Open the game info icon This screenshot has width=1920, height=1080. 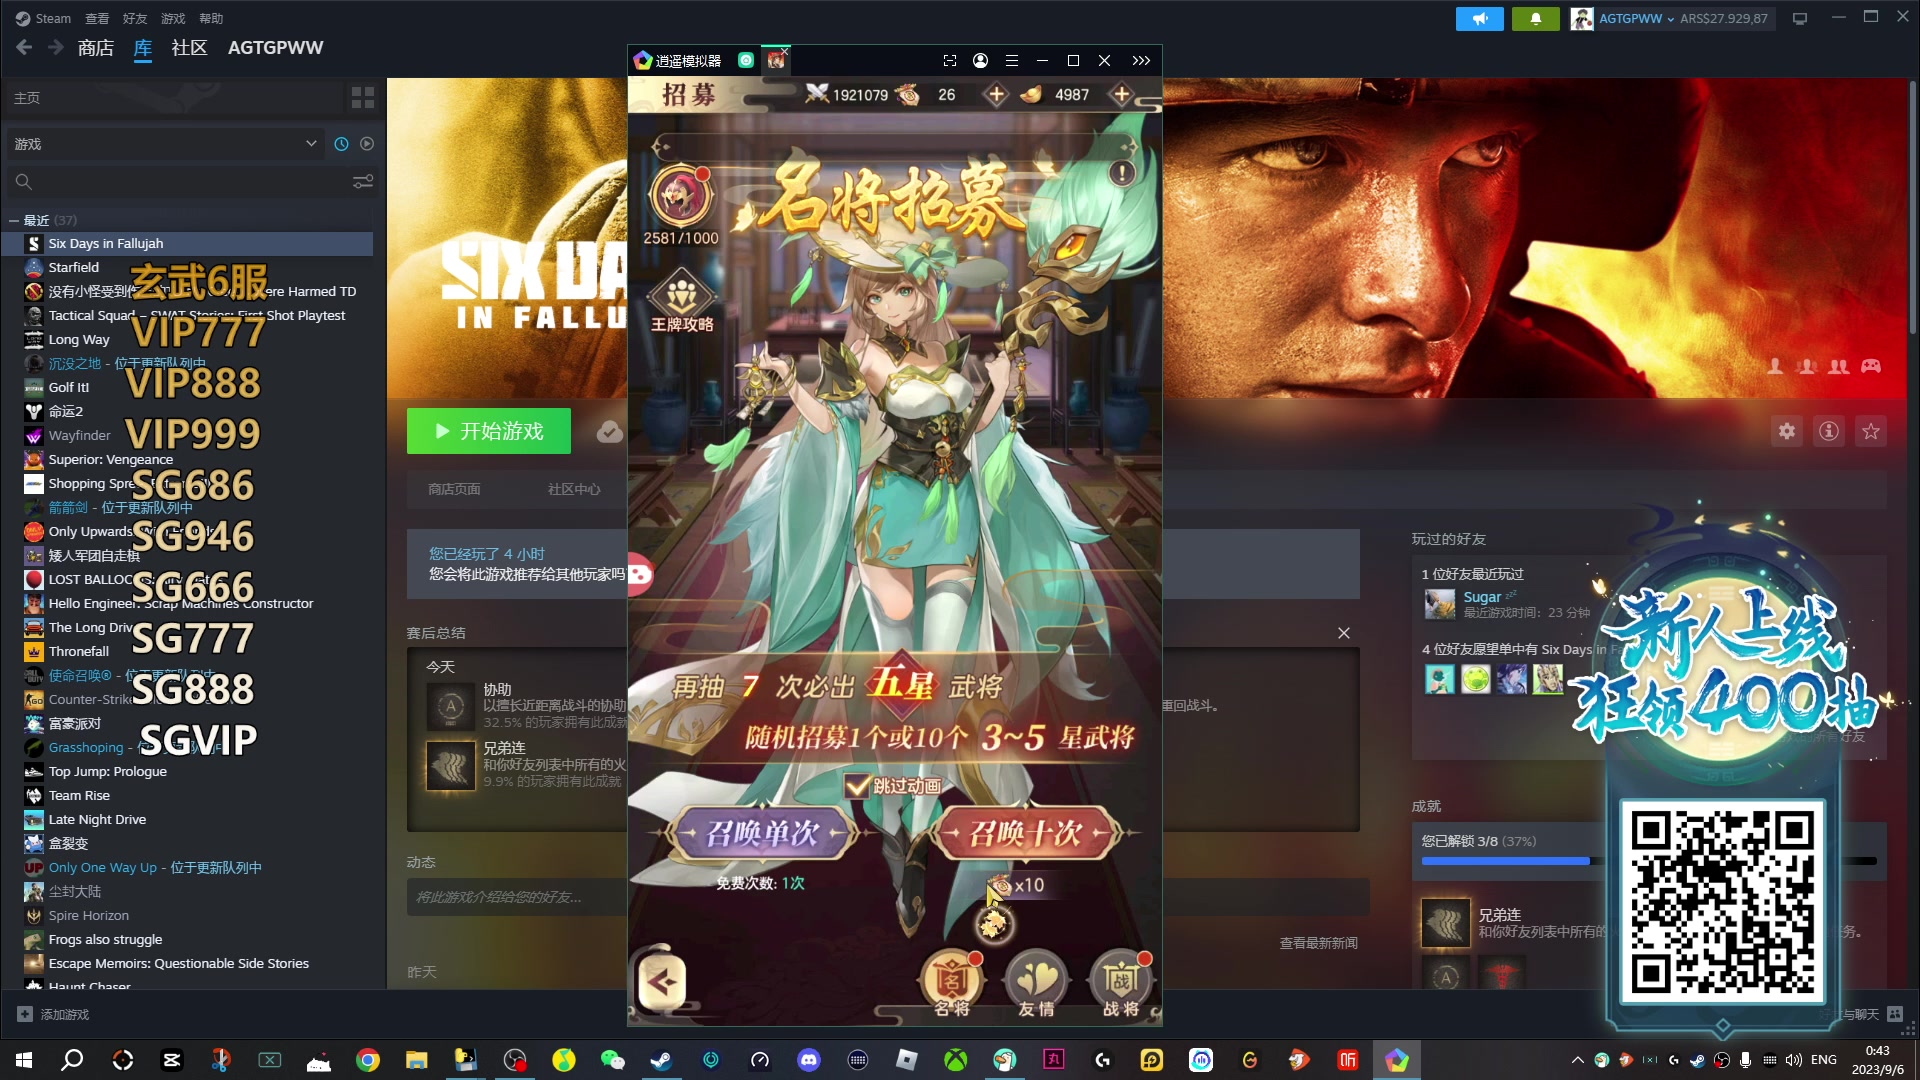(x=1829, y=431)
